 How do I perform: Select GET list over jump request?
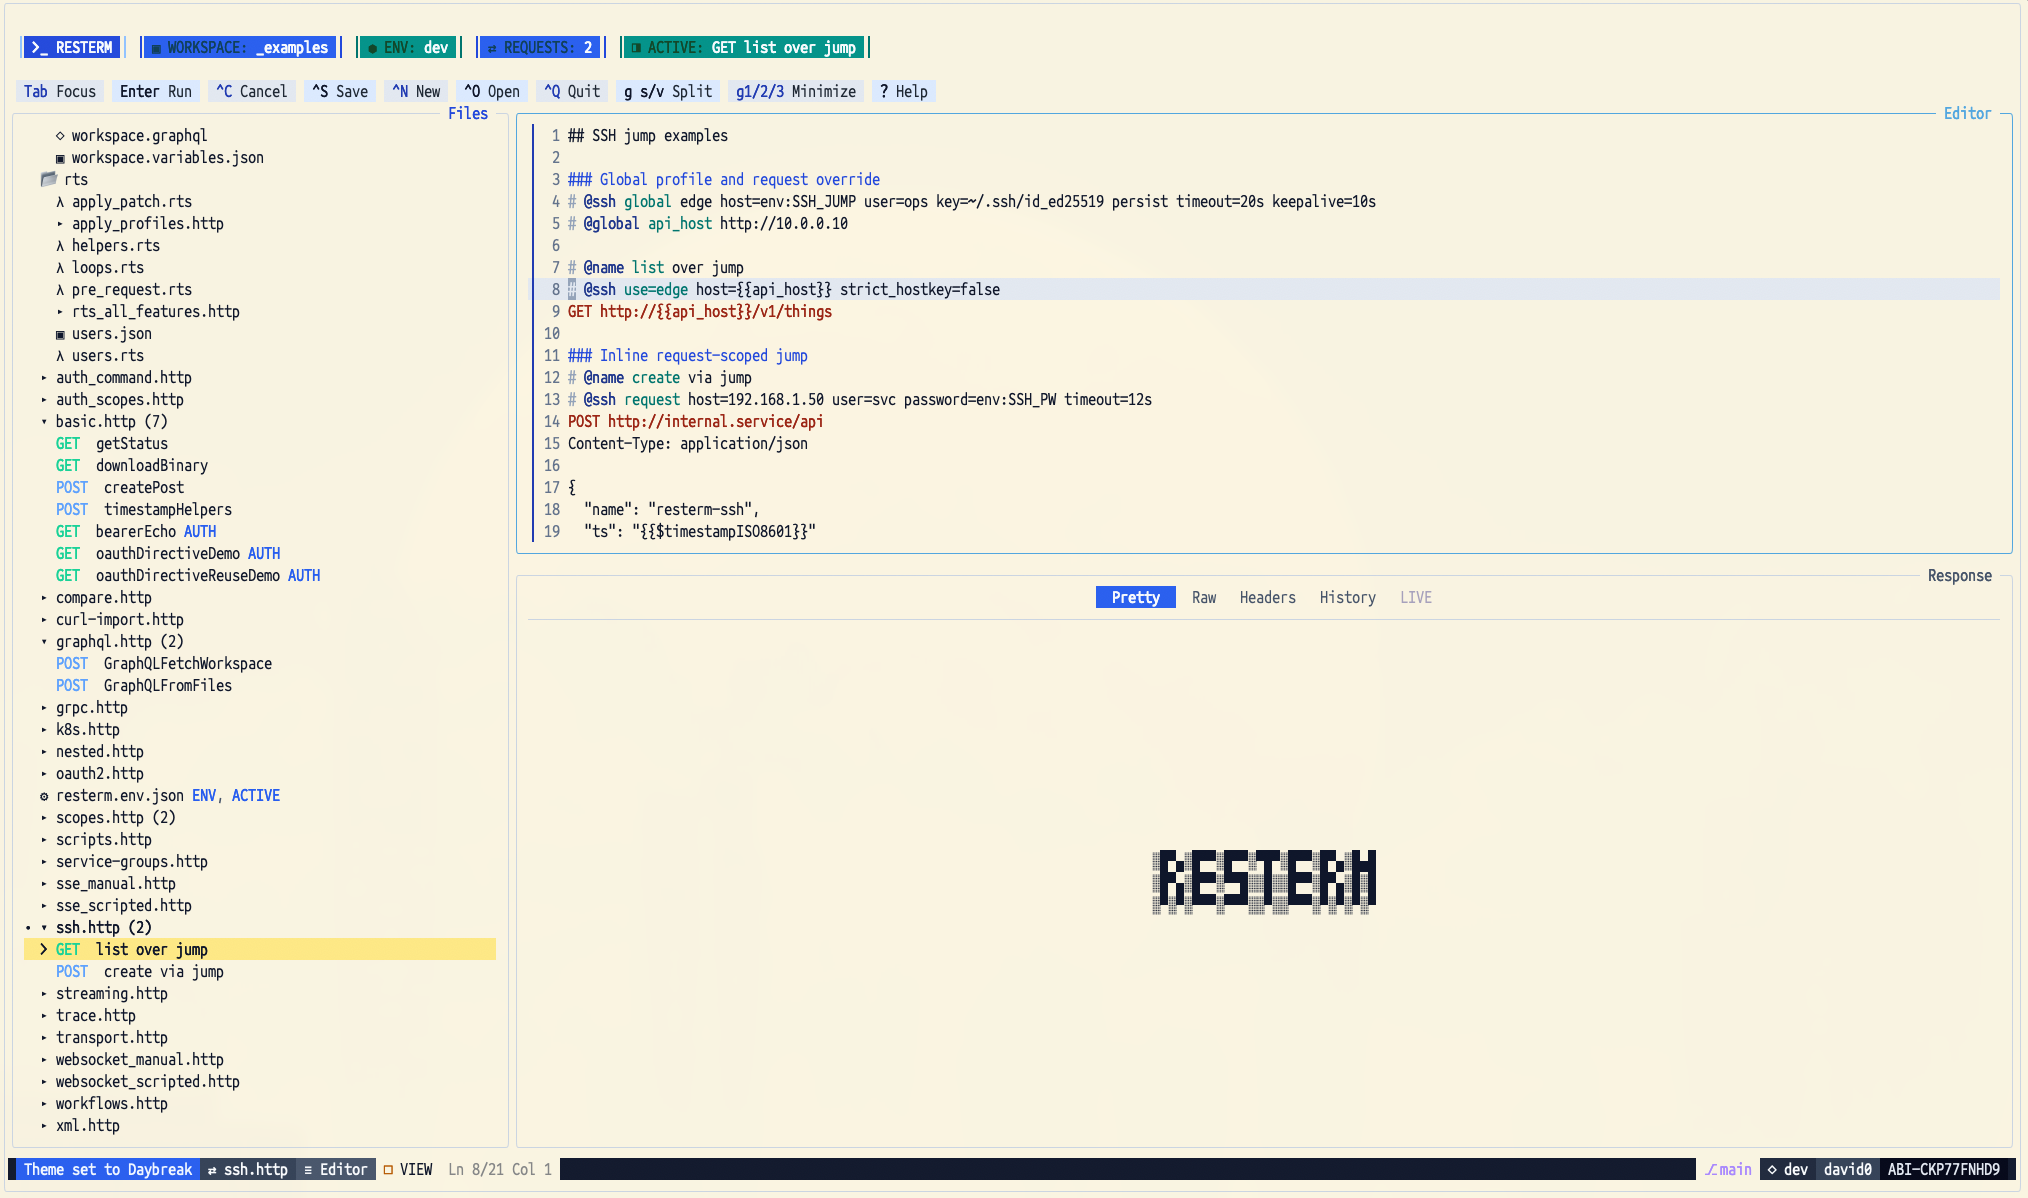pos(260,949)
